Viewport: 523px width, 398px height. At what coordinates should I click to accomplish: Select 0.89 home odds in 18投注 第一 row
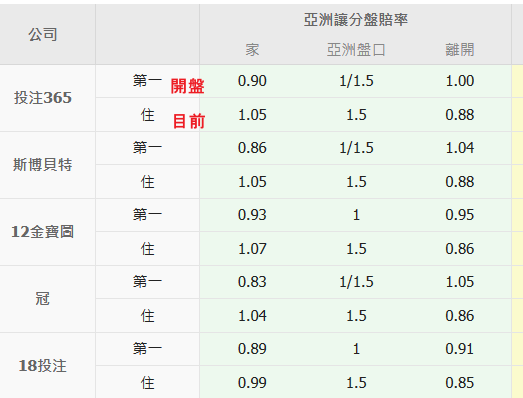[252, 349]
